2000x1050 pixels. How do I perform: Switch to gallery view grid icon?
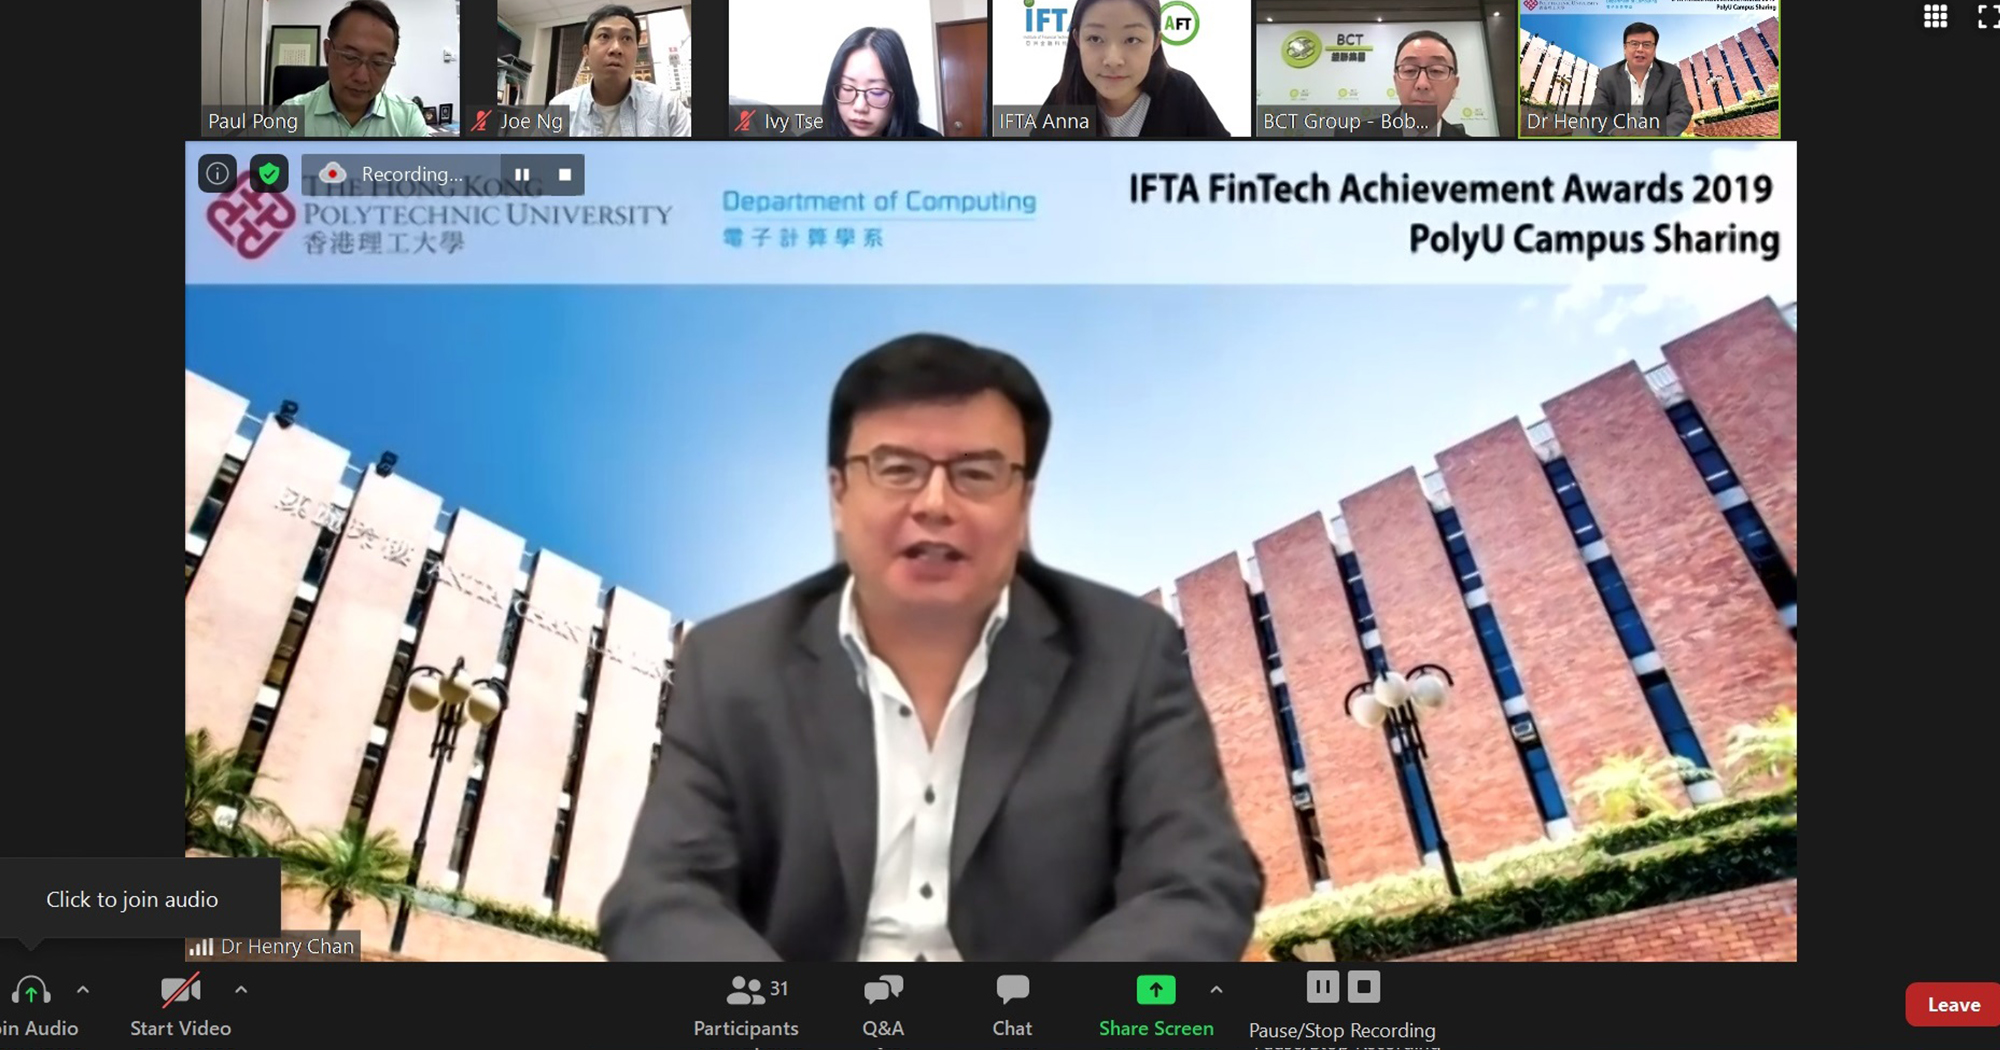point(1935,17)
